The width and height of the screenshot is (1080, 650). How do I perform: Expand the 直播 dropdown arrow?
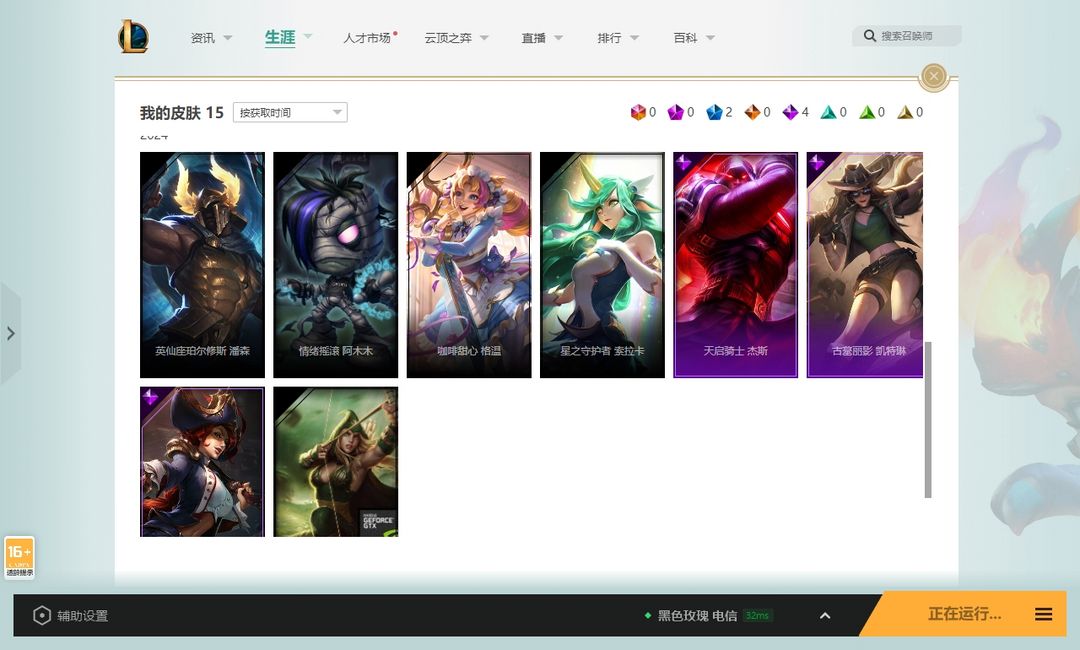[559, 38]
